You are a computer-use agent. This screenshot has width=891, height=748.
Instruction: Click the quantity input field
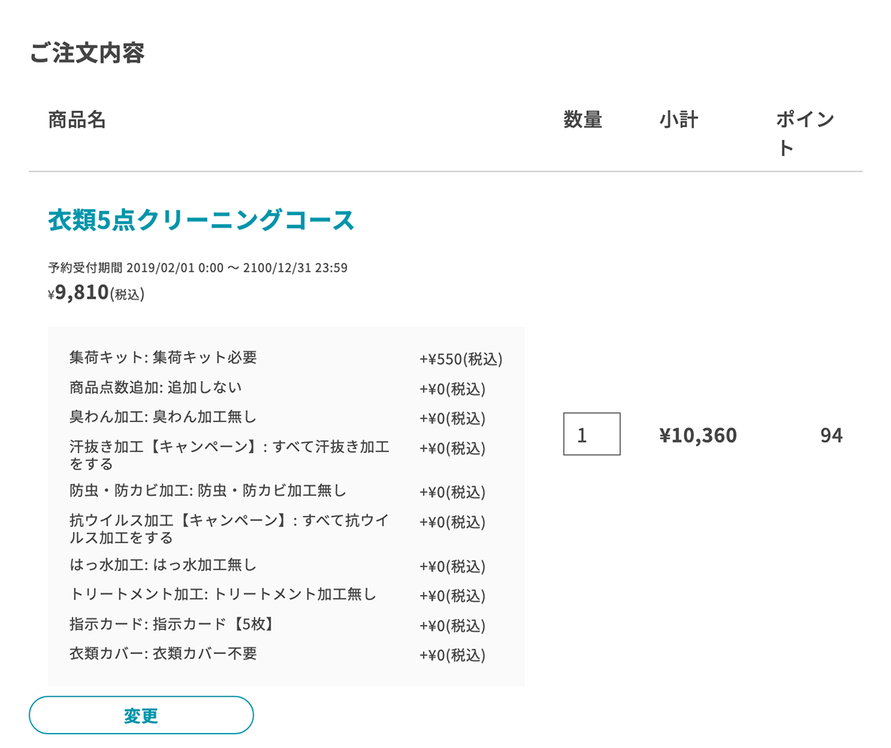(591, 434)
